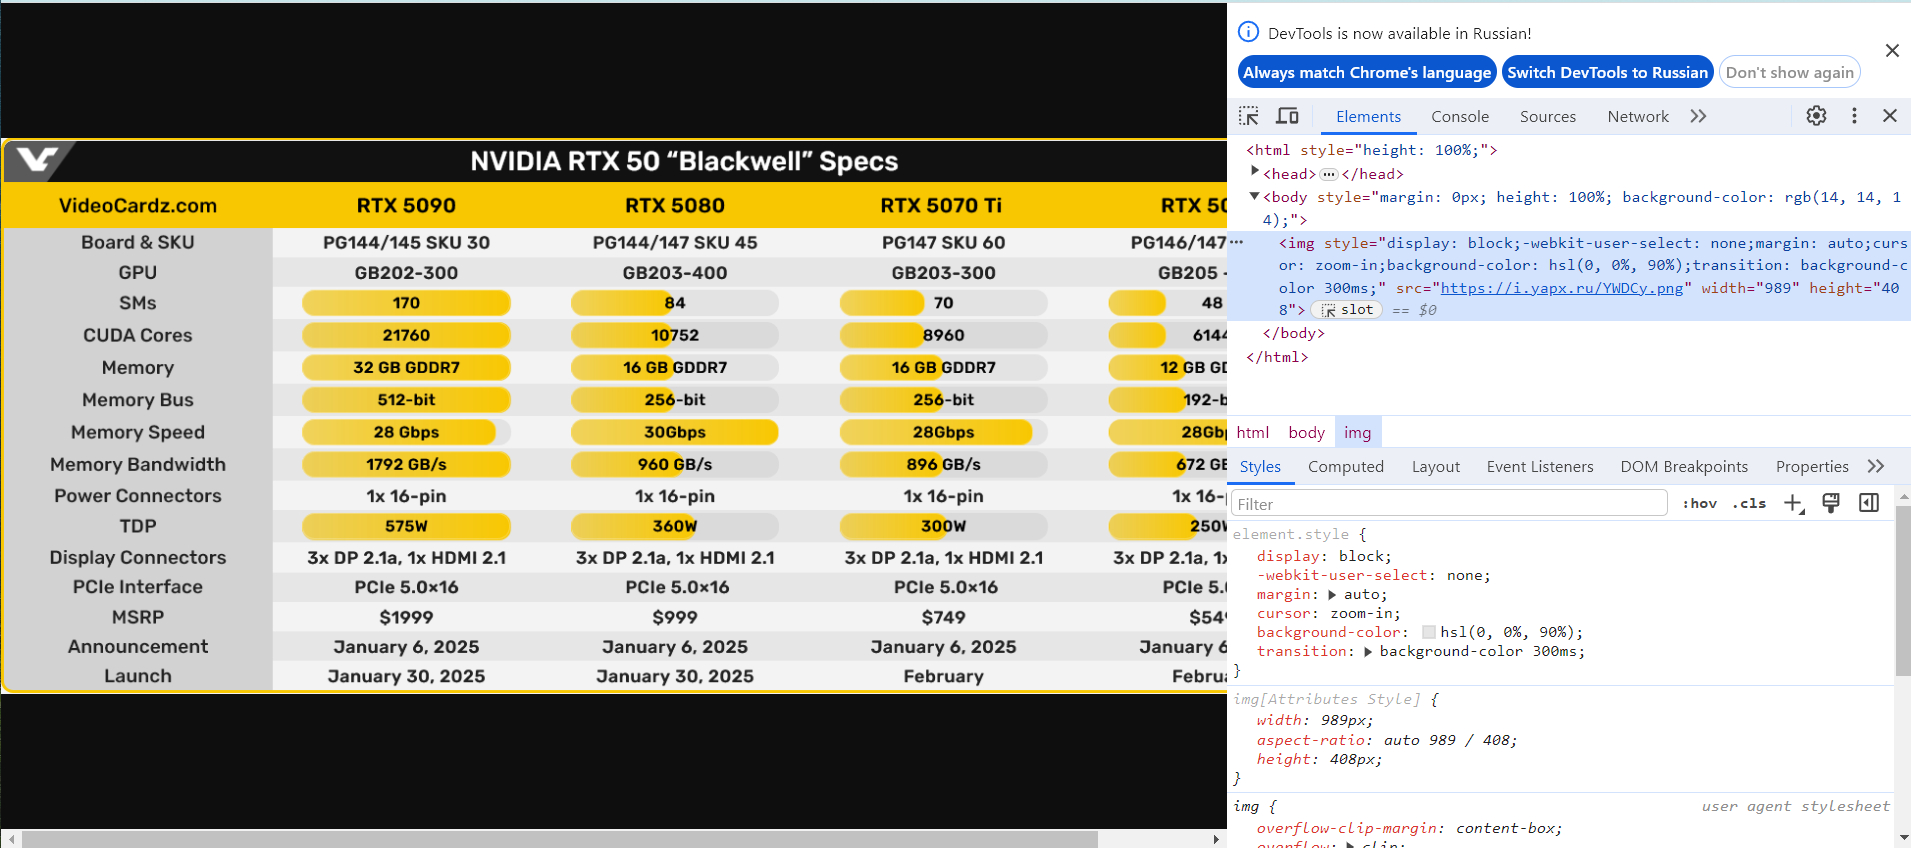Click the user agent stylesheet label
1911x848 pixels.
coord(1796,806)
